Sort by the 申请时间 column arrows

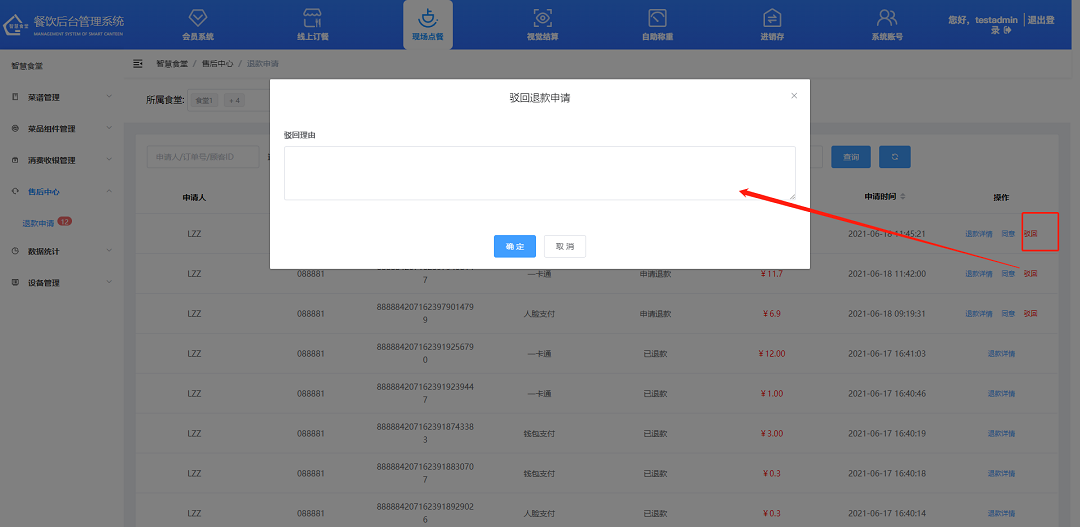[x=902, y=196]
